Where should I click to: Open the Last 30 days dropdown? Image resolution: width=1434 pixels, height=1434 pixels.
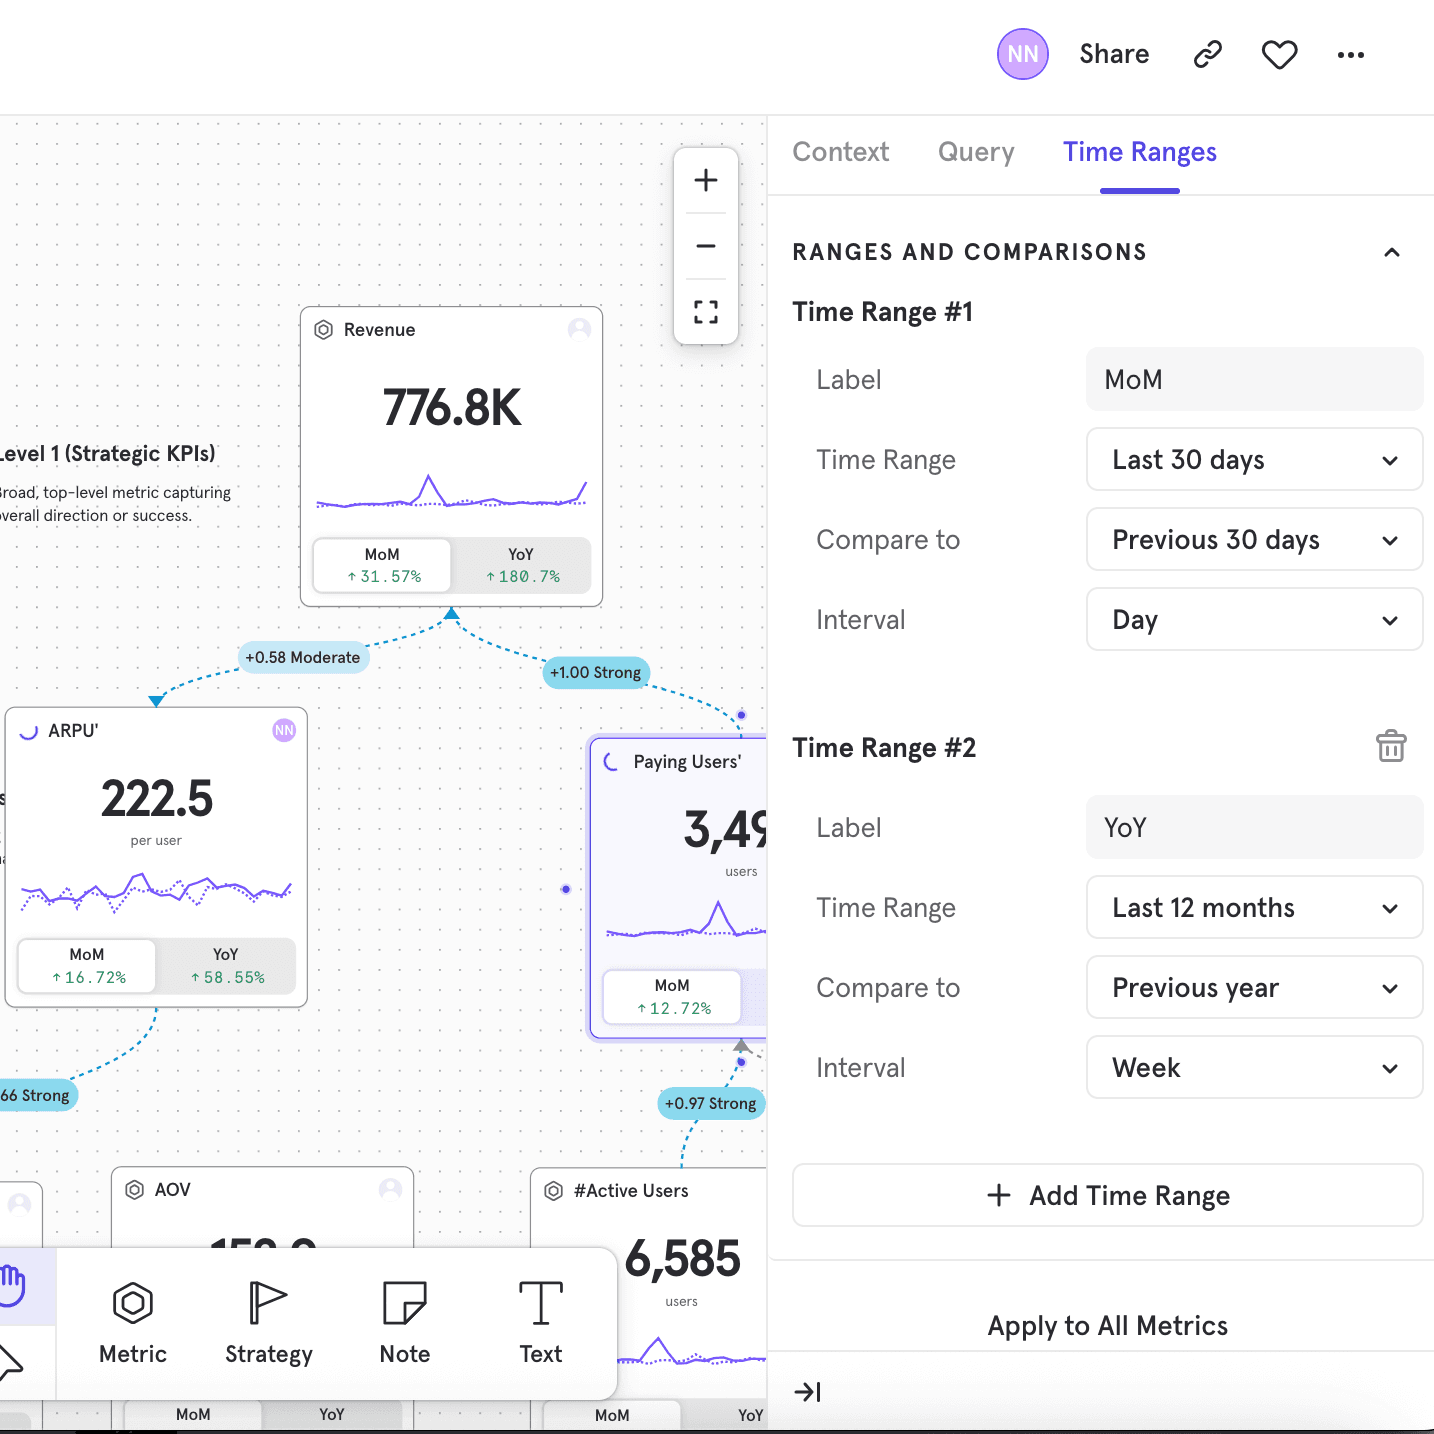[x=1254, y=460]
